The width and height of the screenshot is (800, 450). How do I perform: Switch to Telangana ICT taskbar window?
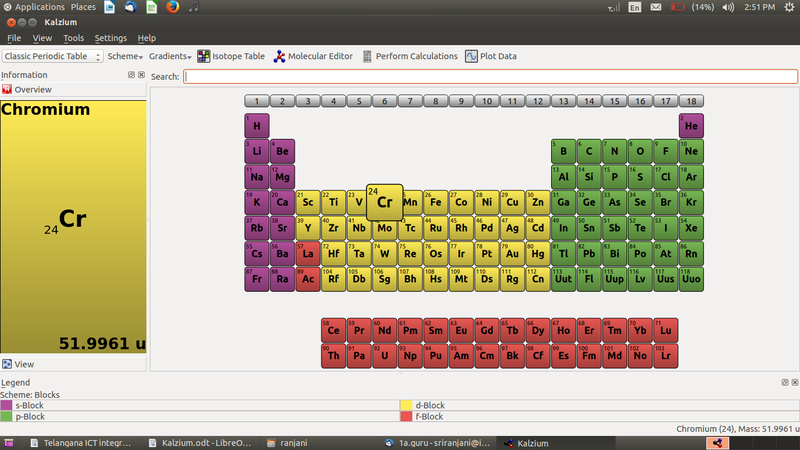(x=81, y=443)
